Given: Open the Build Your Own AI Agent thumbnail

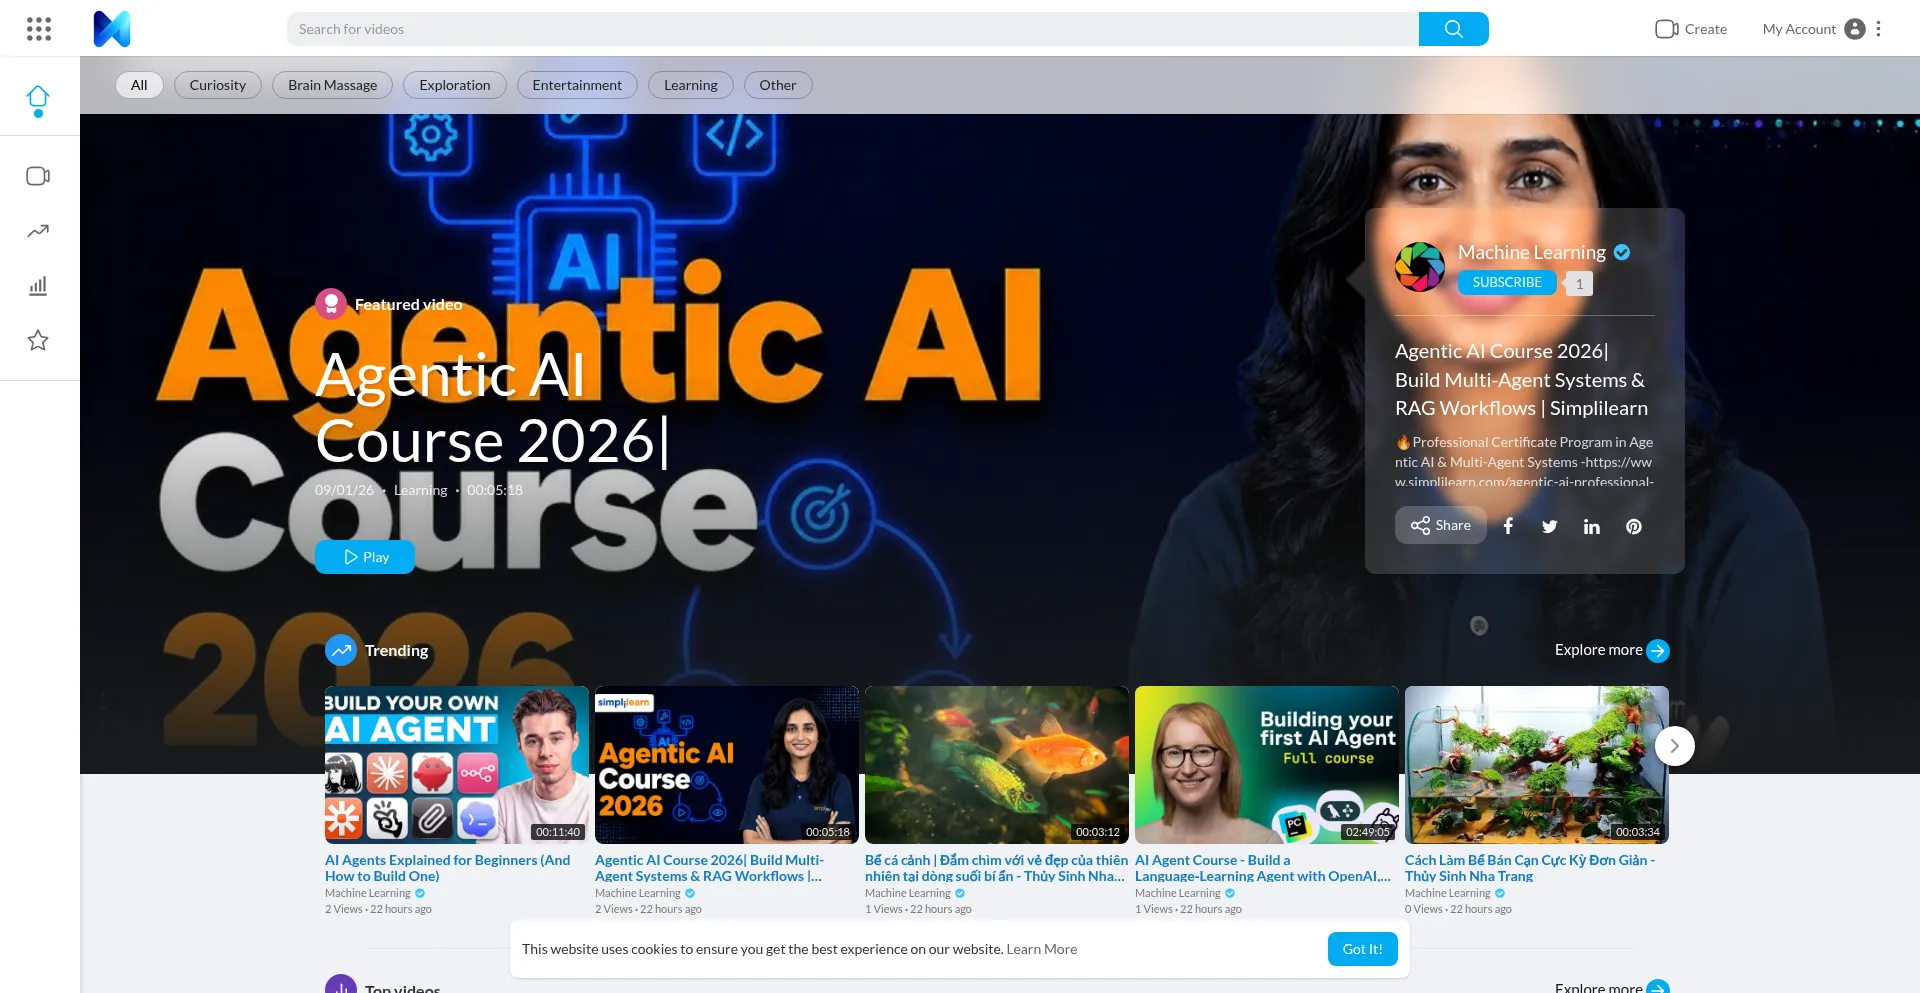Looking at the screenshot, I should click(457, 765).
